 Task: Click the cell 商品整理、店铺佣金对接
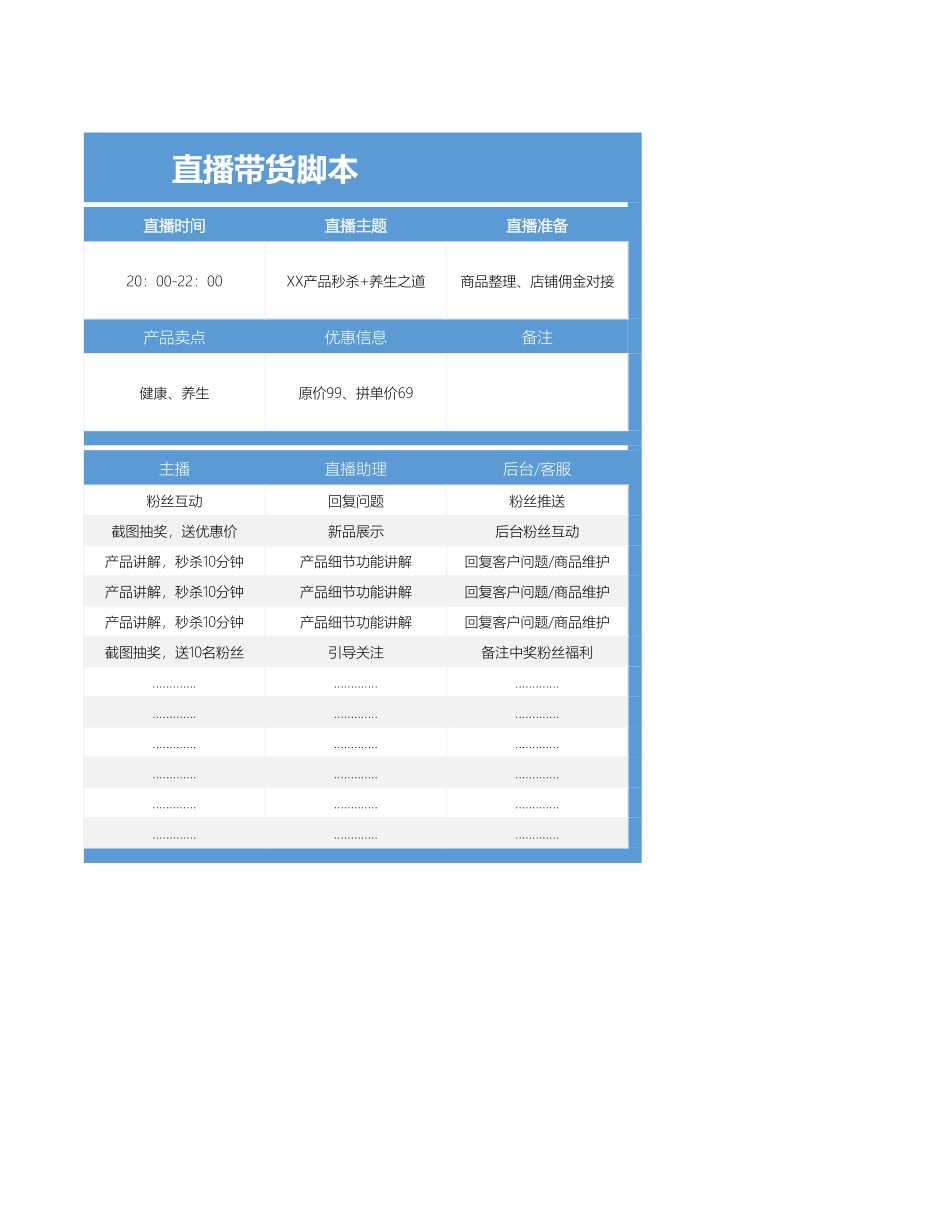click(537, 281)
